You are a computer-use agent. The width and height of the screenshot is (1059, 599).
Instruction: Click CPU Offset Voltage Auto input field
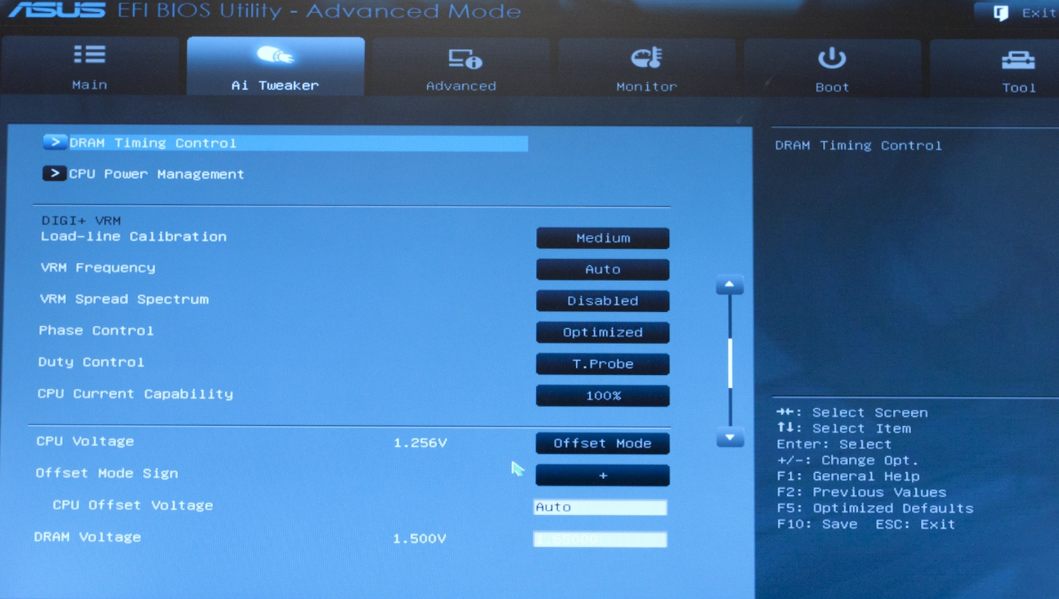600,507
